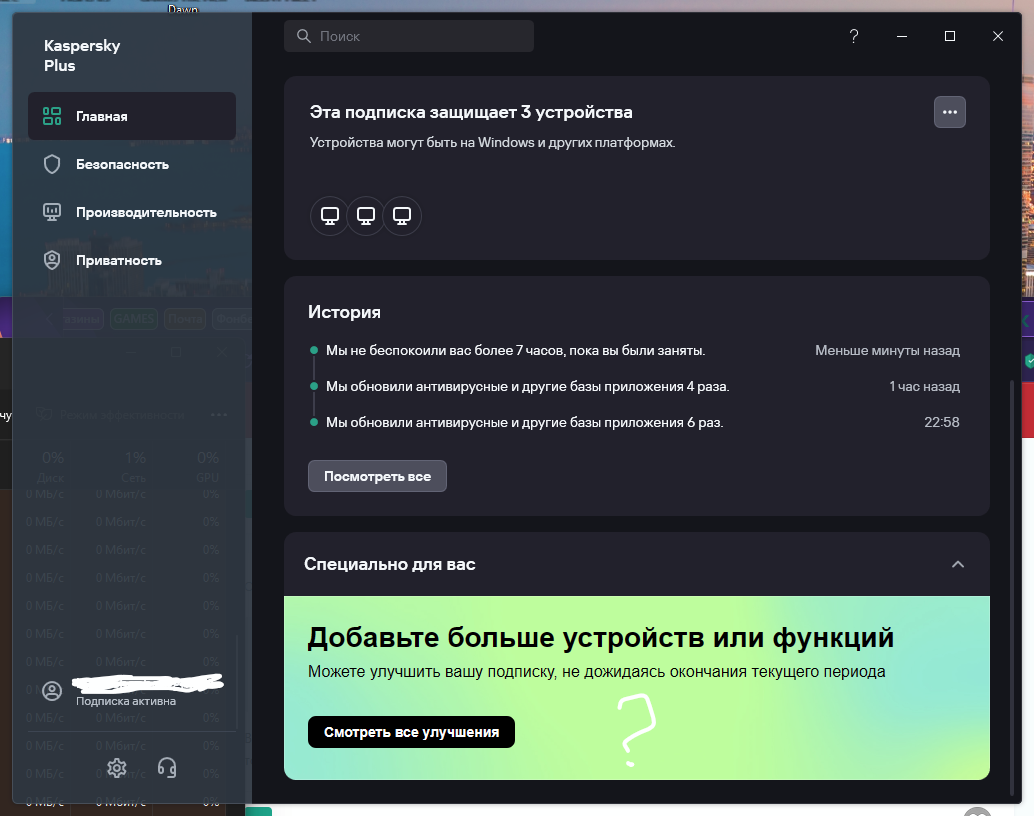
Task: Click the shield icon beside Безопасность
Action: tap(52, 164)
